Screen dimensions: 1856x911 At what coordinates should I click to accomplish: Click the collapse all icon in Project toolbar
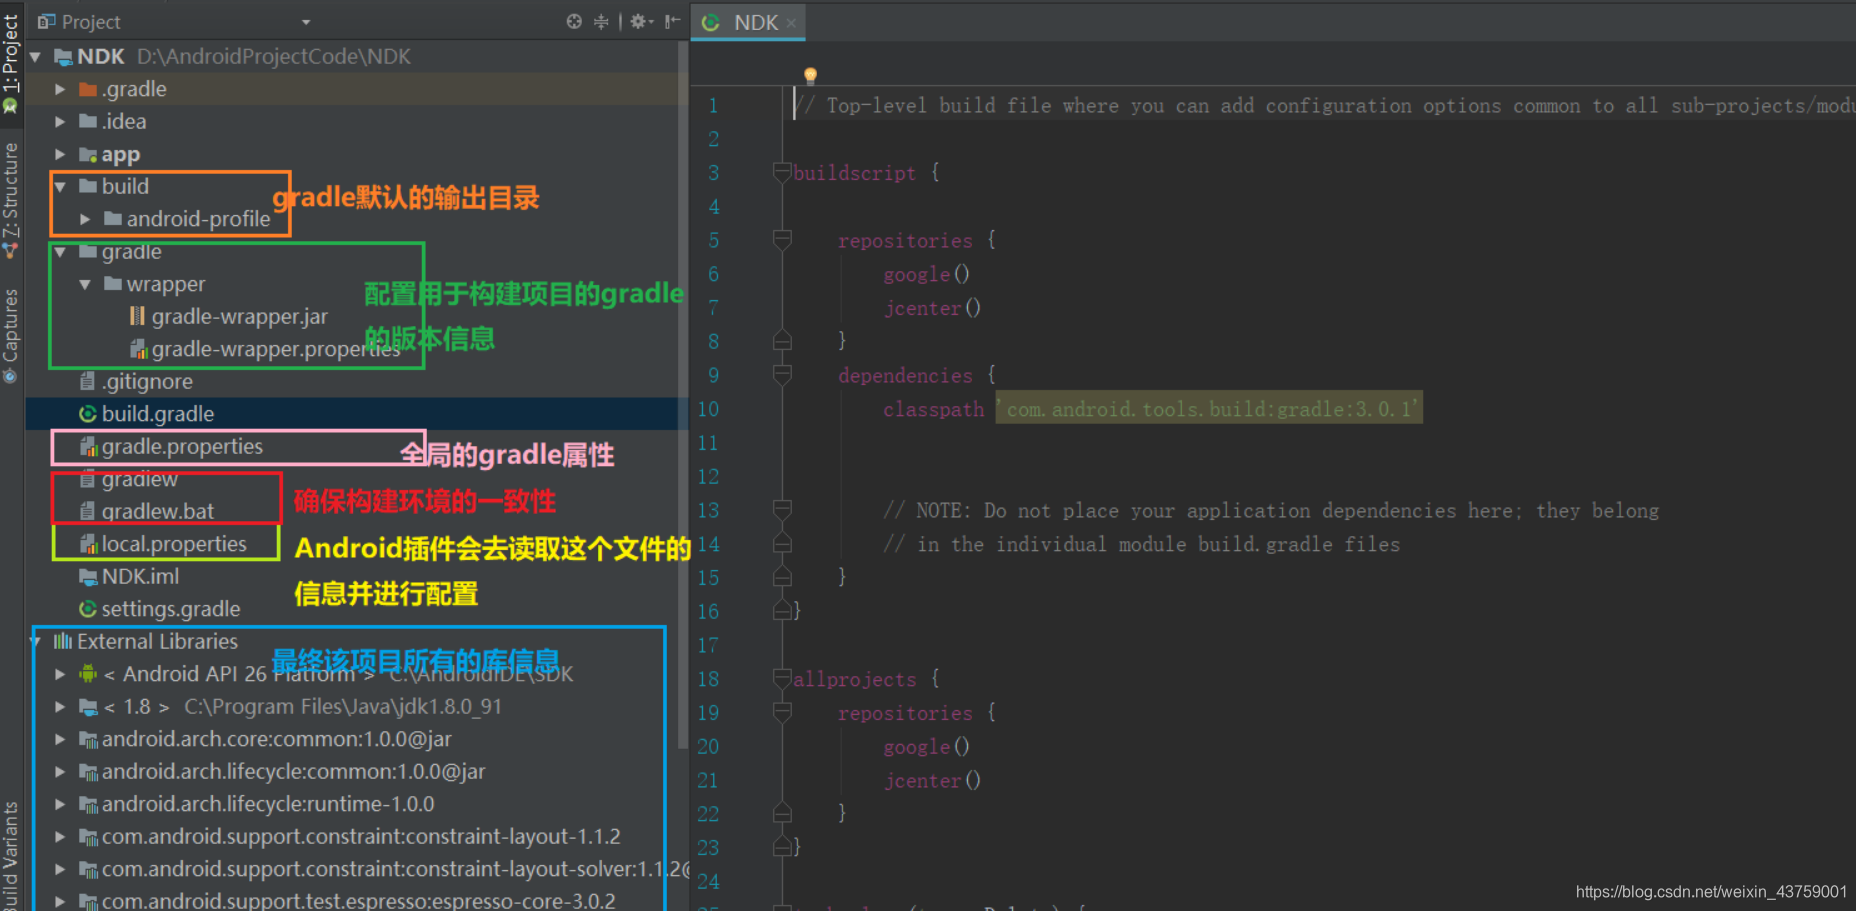[601, 21]
